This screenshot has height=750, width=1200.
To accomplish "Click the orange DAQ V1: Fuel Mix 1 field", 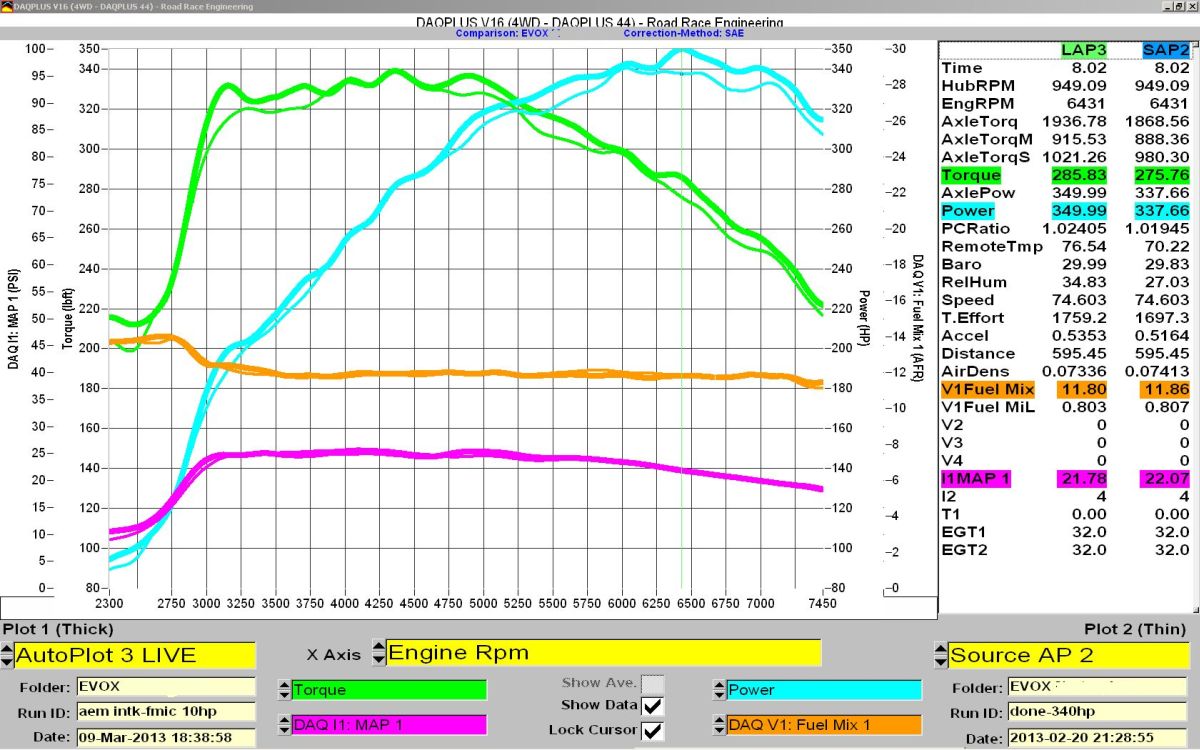I will [x=823, y=724].
